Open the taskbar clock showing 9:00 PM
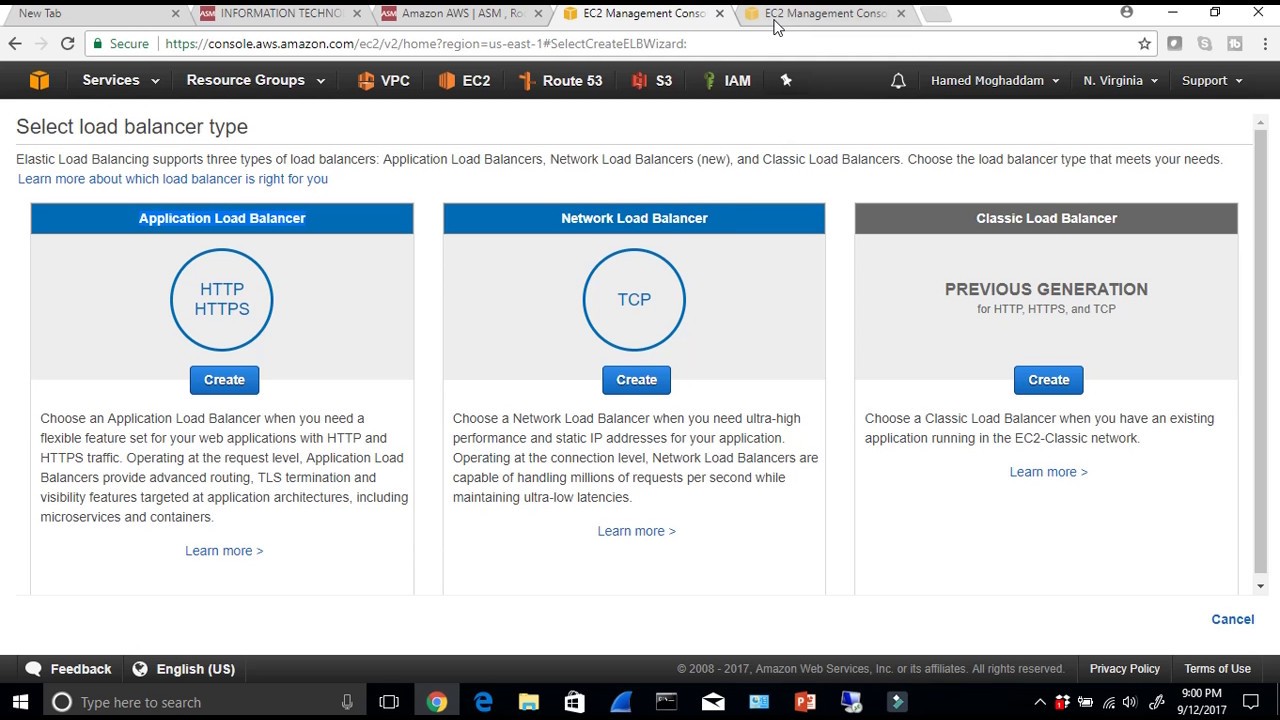 [1201, 702]
